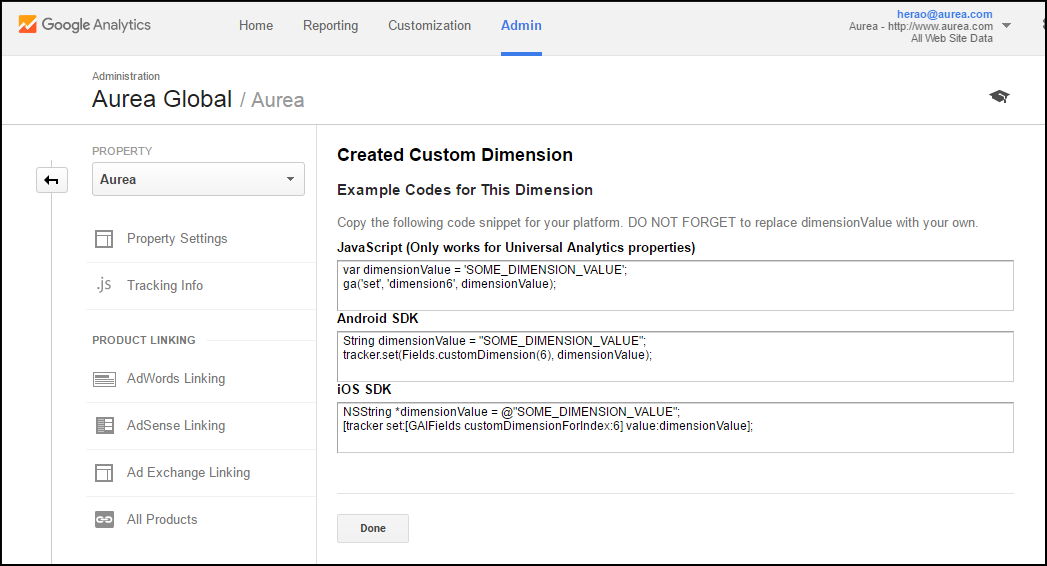The width and height of the screenshot is (1047, 566).
Task: Click the Property Settings layout icon
Action: (104, 239)
